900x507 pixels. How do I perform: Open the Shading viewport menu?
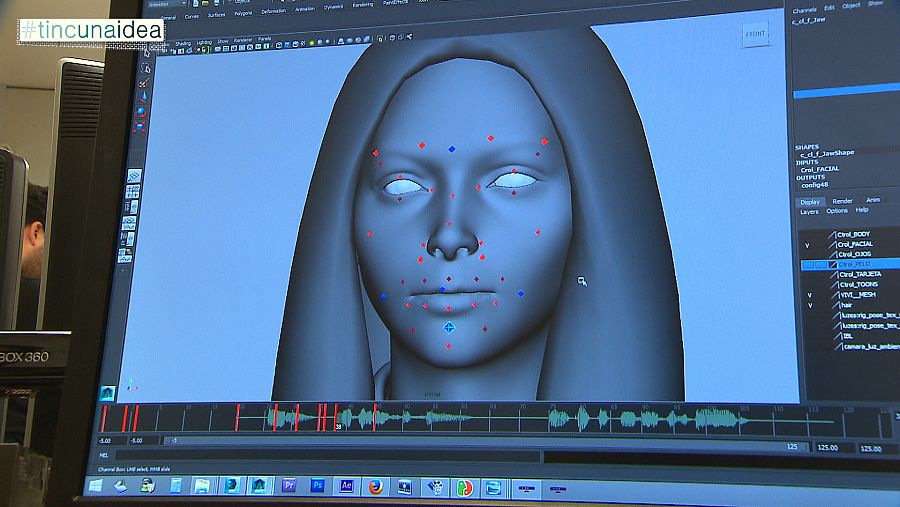pos(183,42)
